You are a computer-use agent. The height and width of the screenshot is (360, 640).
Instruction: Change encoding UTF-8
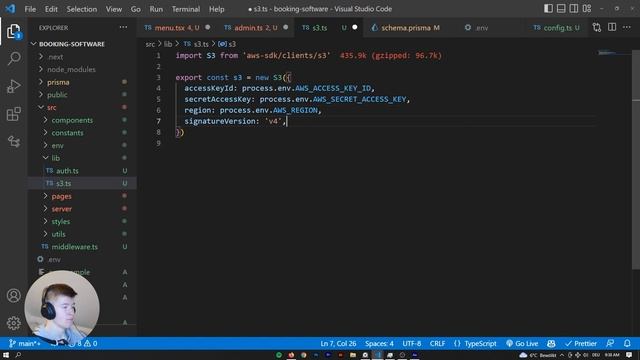point(411,343)
